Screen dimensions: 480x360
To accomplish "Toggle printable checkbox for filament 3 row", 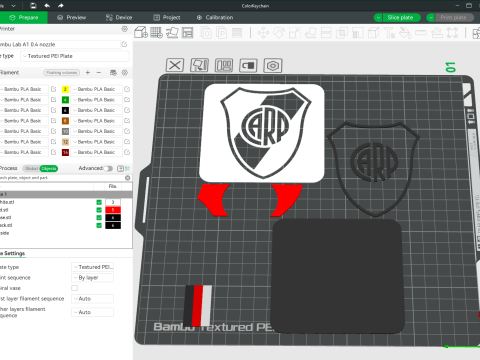I will point(99,202).
